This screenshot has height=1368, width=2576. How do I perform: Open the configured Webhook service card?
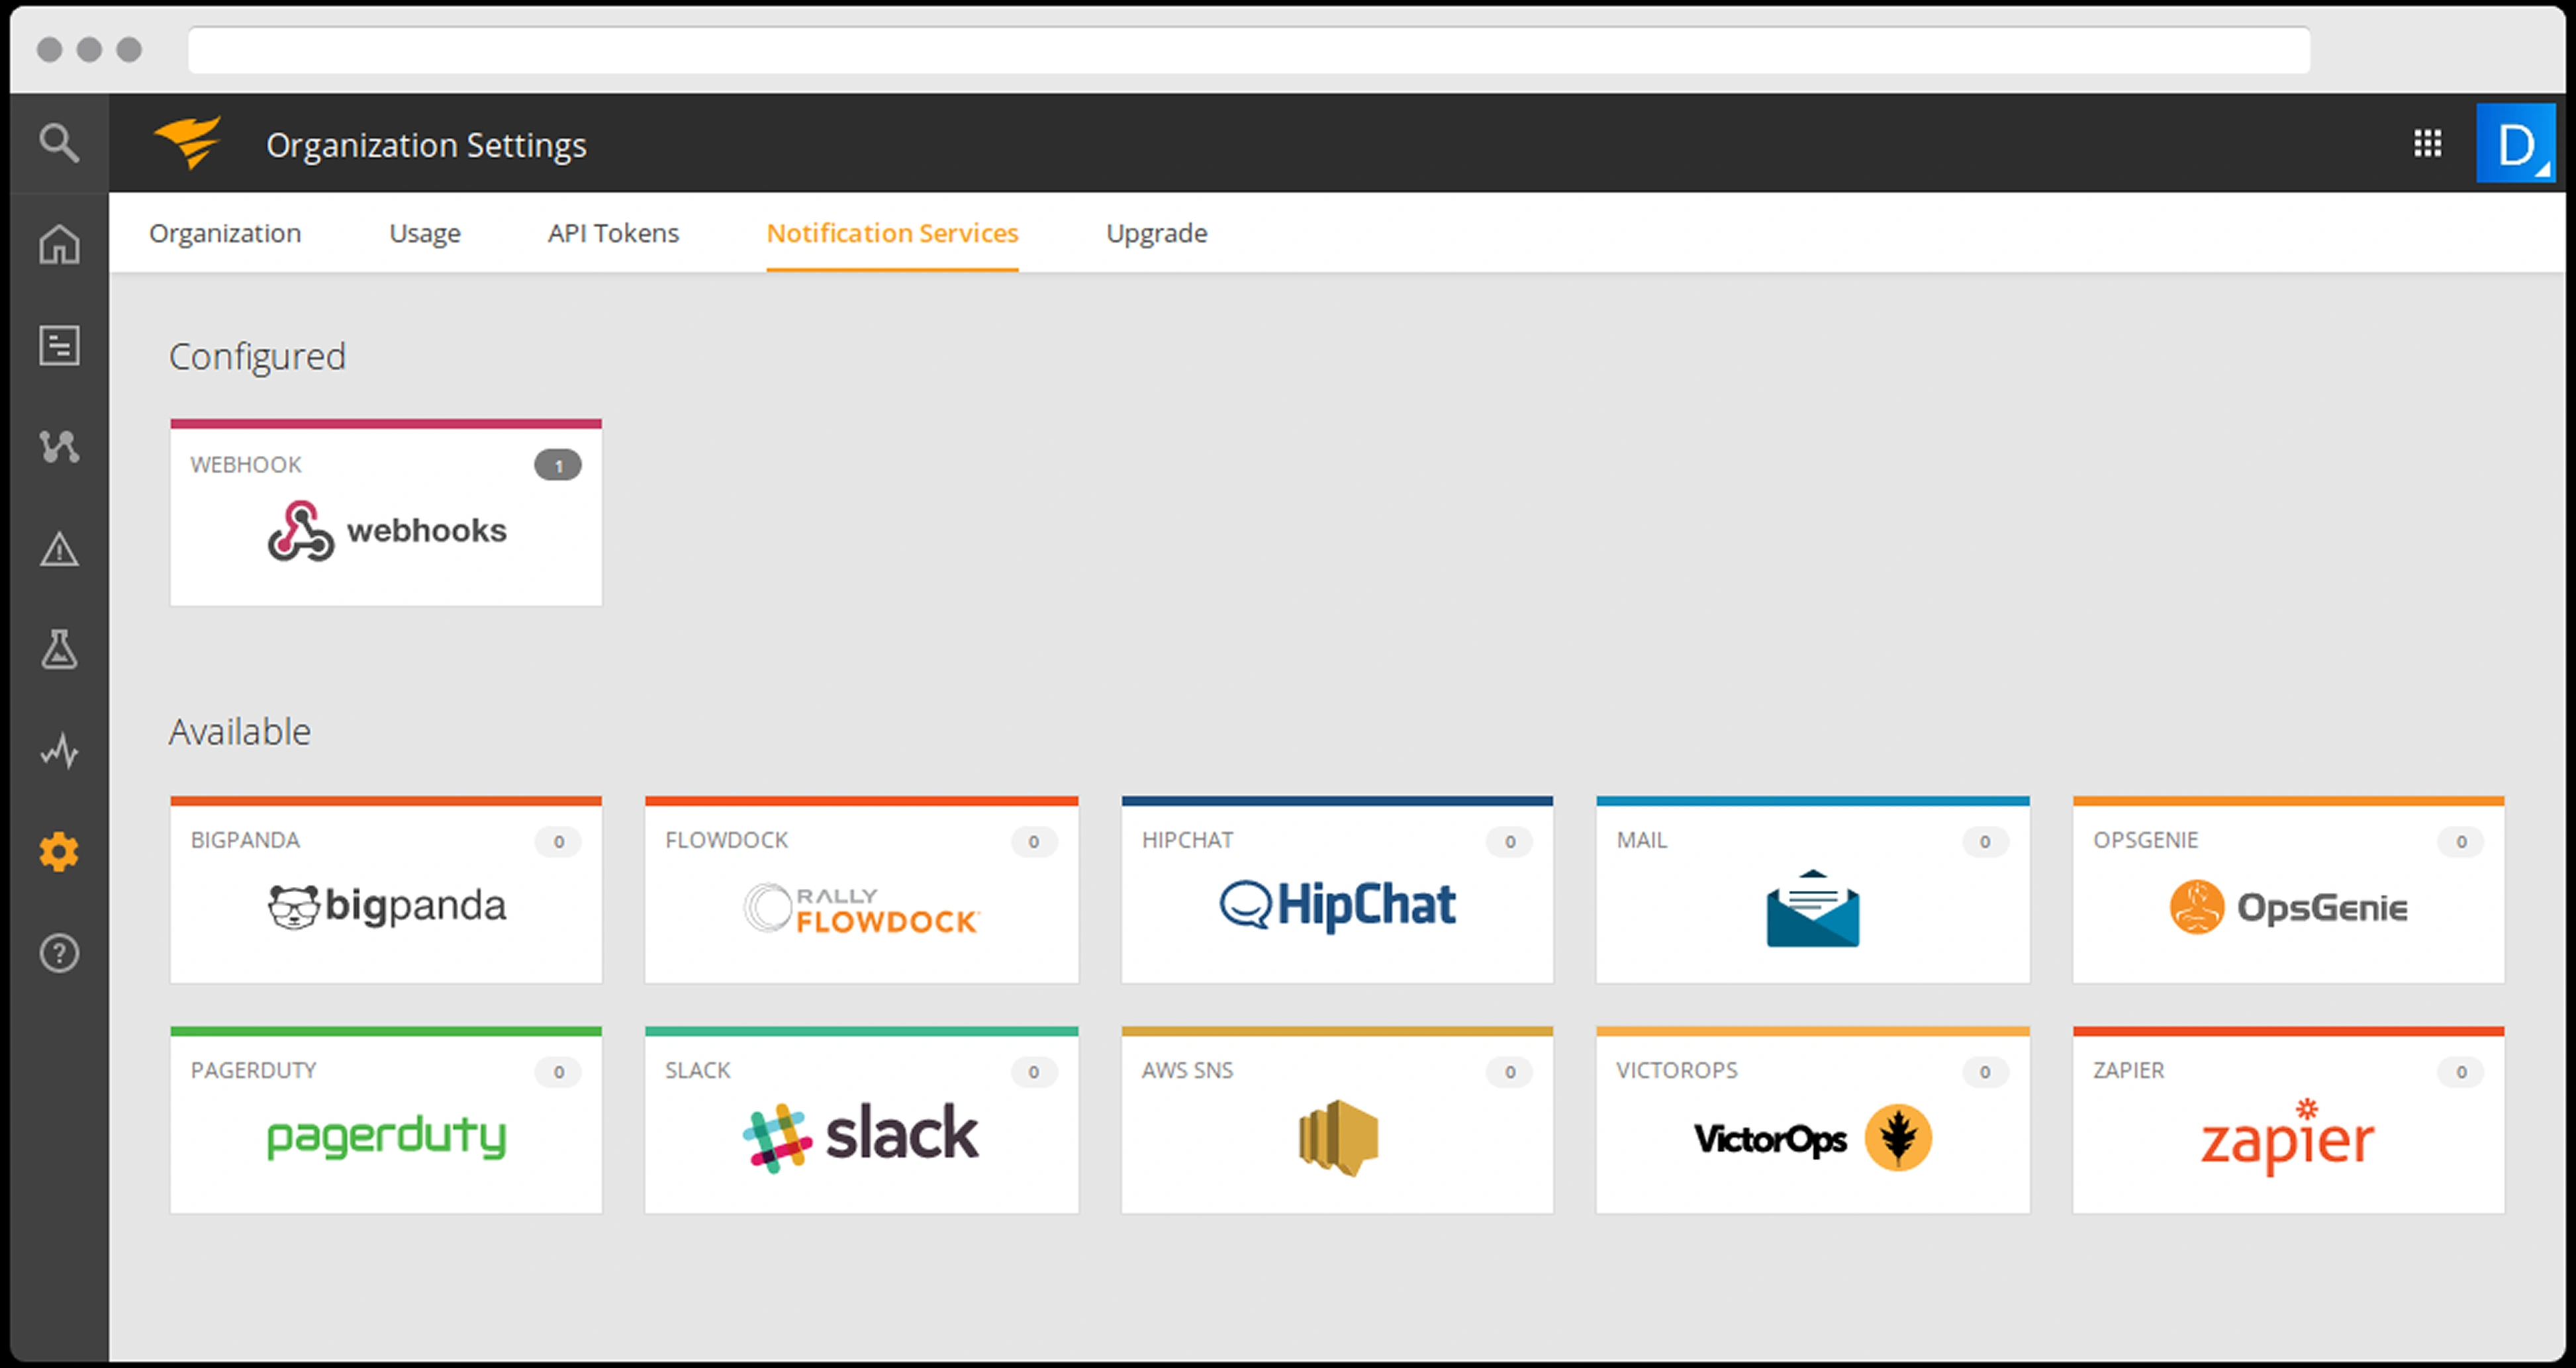[386, 514]
